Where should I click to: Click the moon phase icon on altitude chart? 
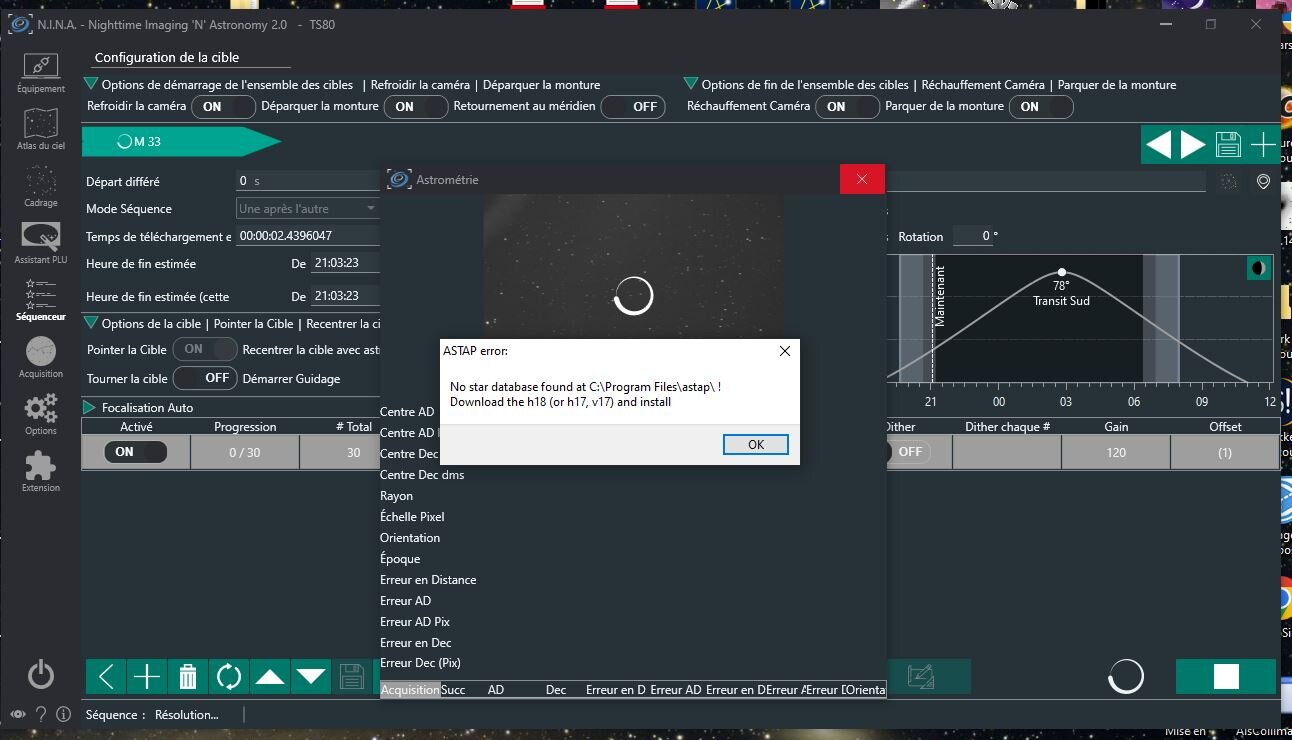point(1258,268)
